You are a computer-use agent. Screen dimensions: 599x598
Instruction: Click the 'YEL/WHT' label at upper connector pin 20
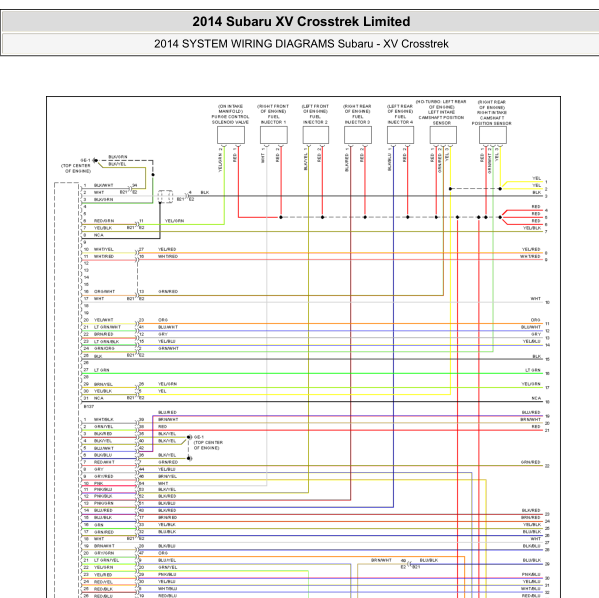pyautogui.click(x=104, y=320)
